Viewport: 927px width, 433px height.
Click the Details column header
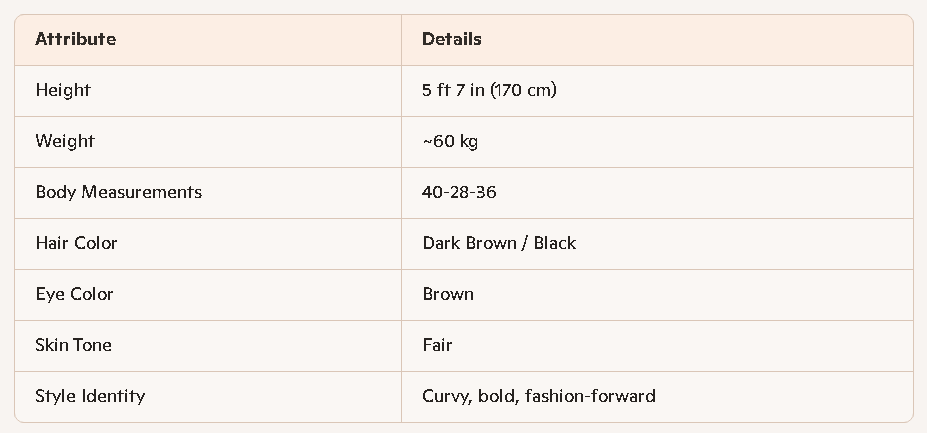point(451,40)
